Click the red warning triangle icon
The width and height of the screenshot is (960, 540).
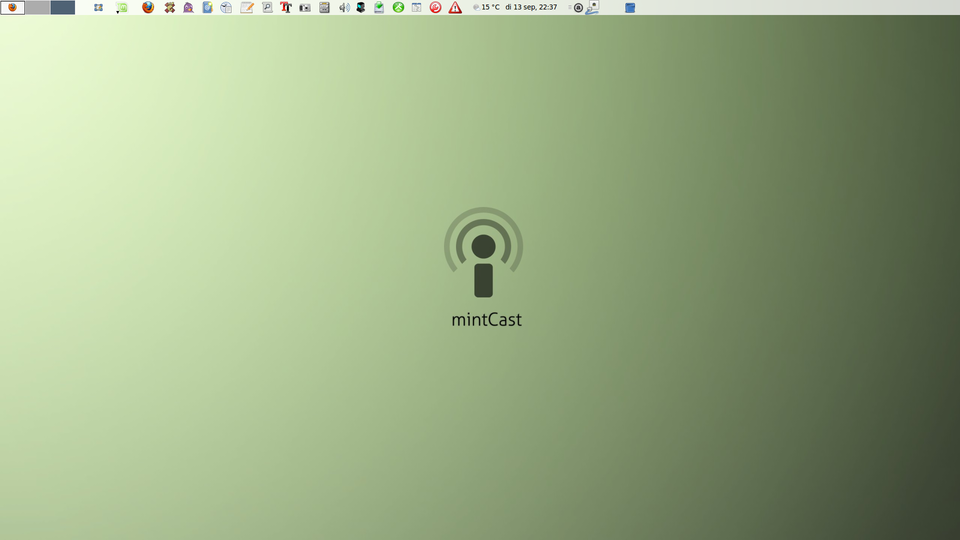pos(455,7)
